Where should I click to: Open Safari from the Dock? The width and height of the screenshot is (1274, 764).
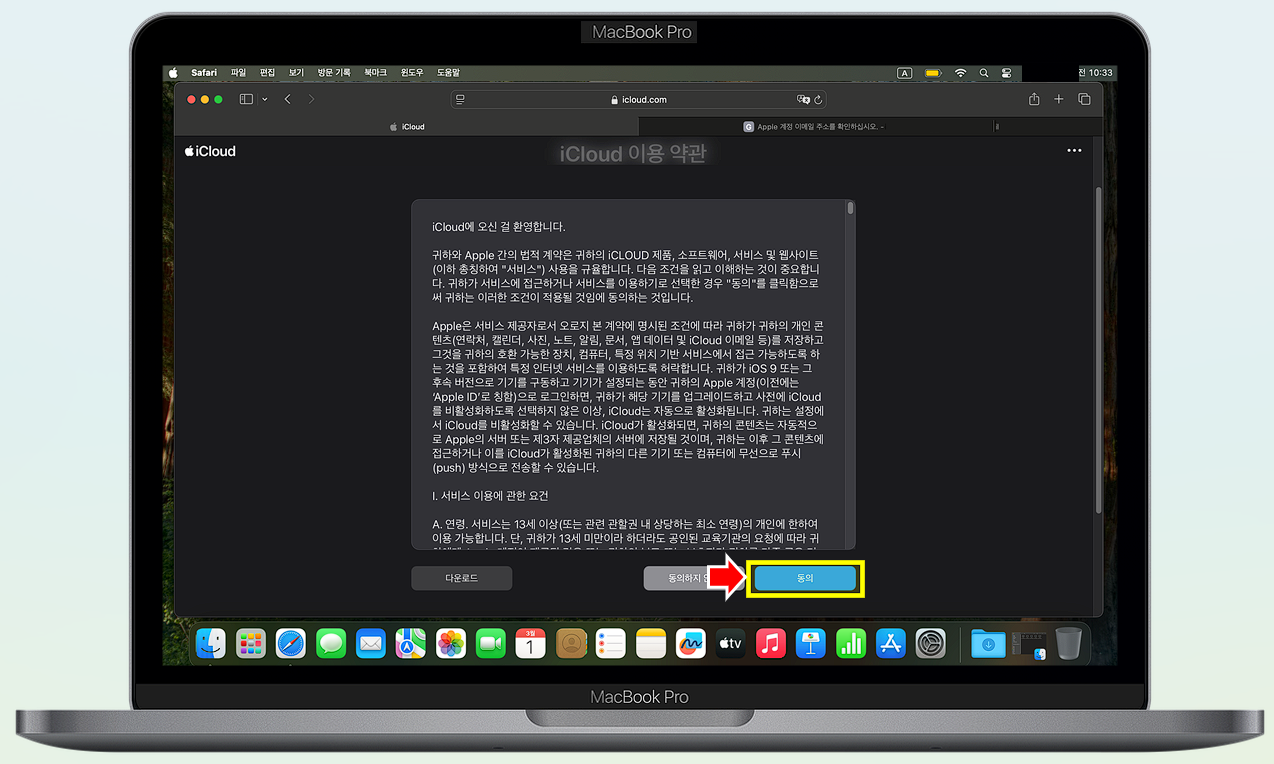291,643
